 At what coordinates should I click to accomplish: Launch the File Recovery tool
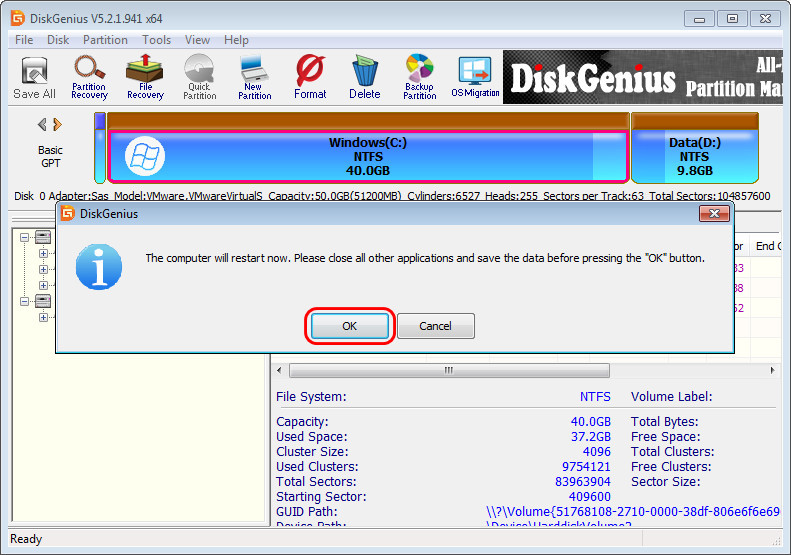pyautogui.click(x=145, y=77)
